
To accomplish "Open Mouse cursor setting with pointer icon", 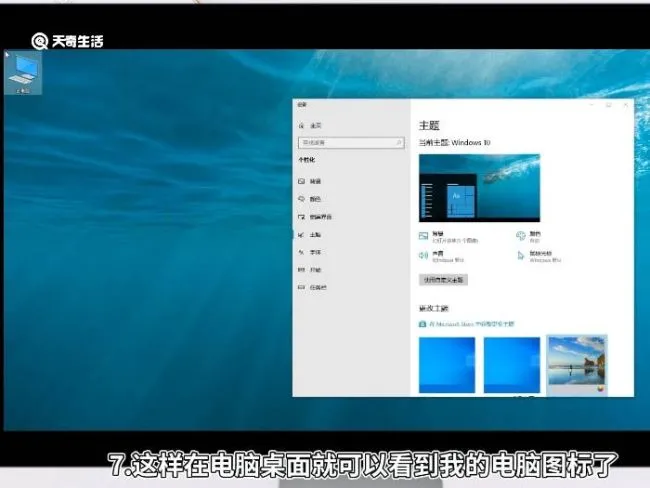I will tap(539, 256).
